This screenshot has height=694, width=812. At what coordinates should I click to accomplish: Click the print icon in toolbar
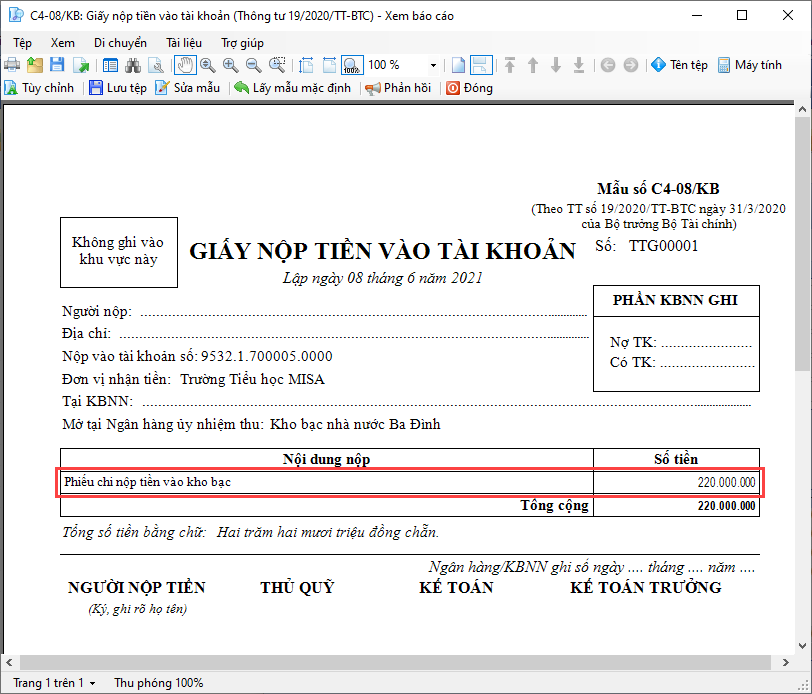[13, 65]
